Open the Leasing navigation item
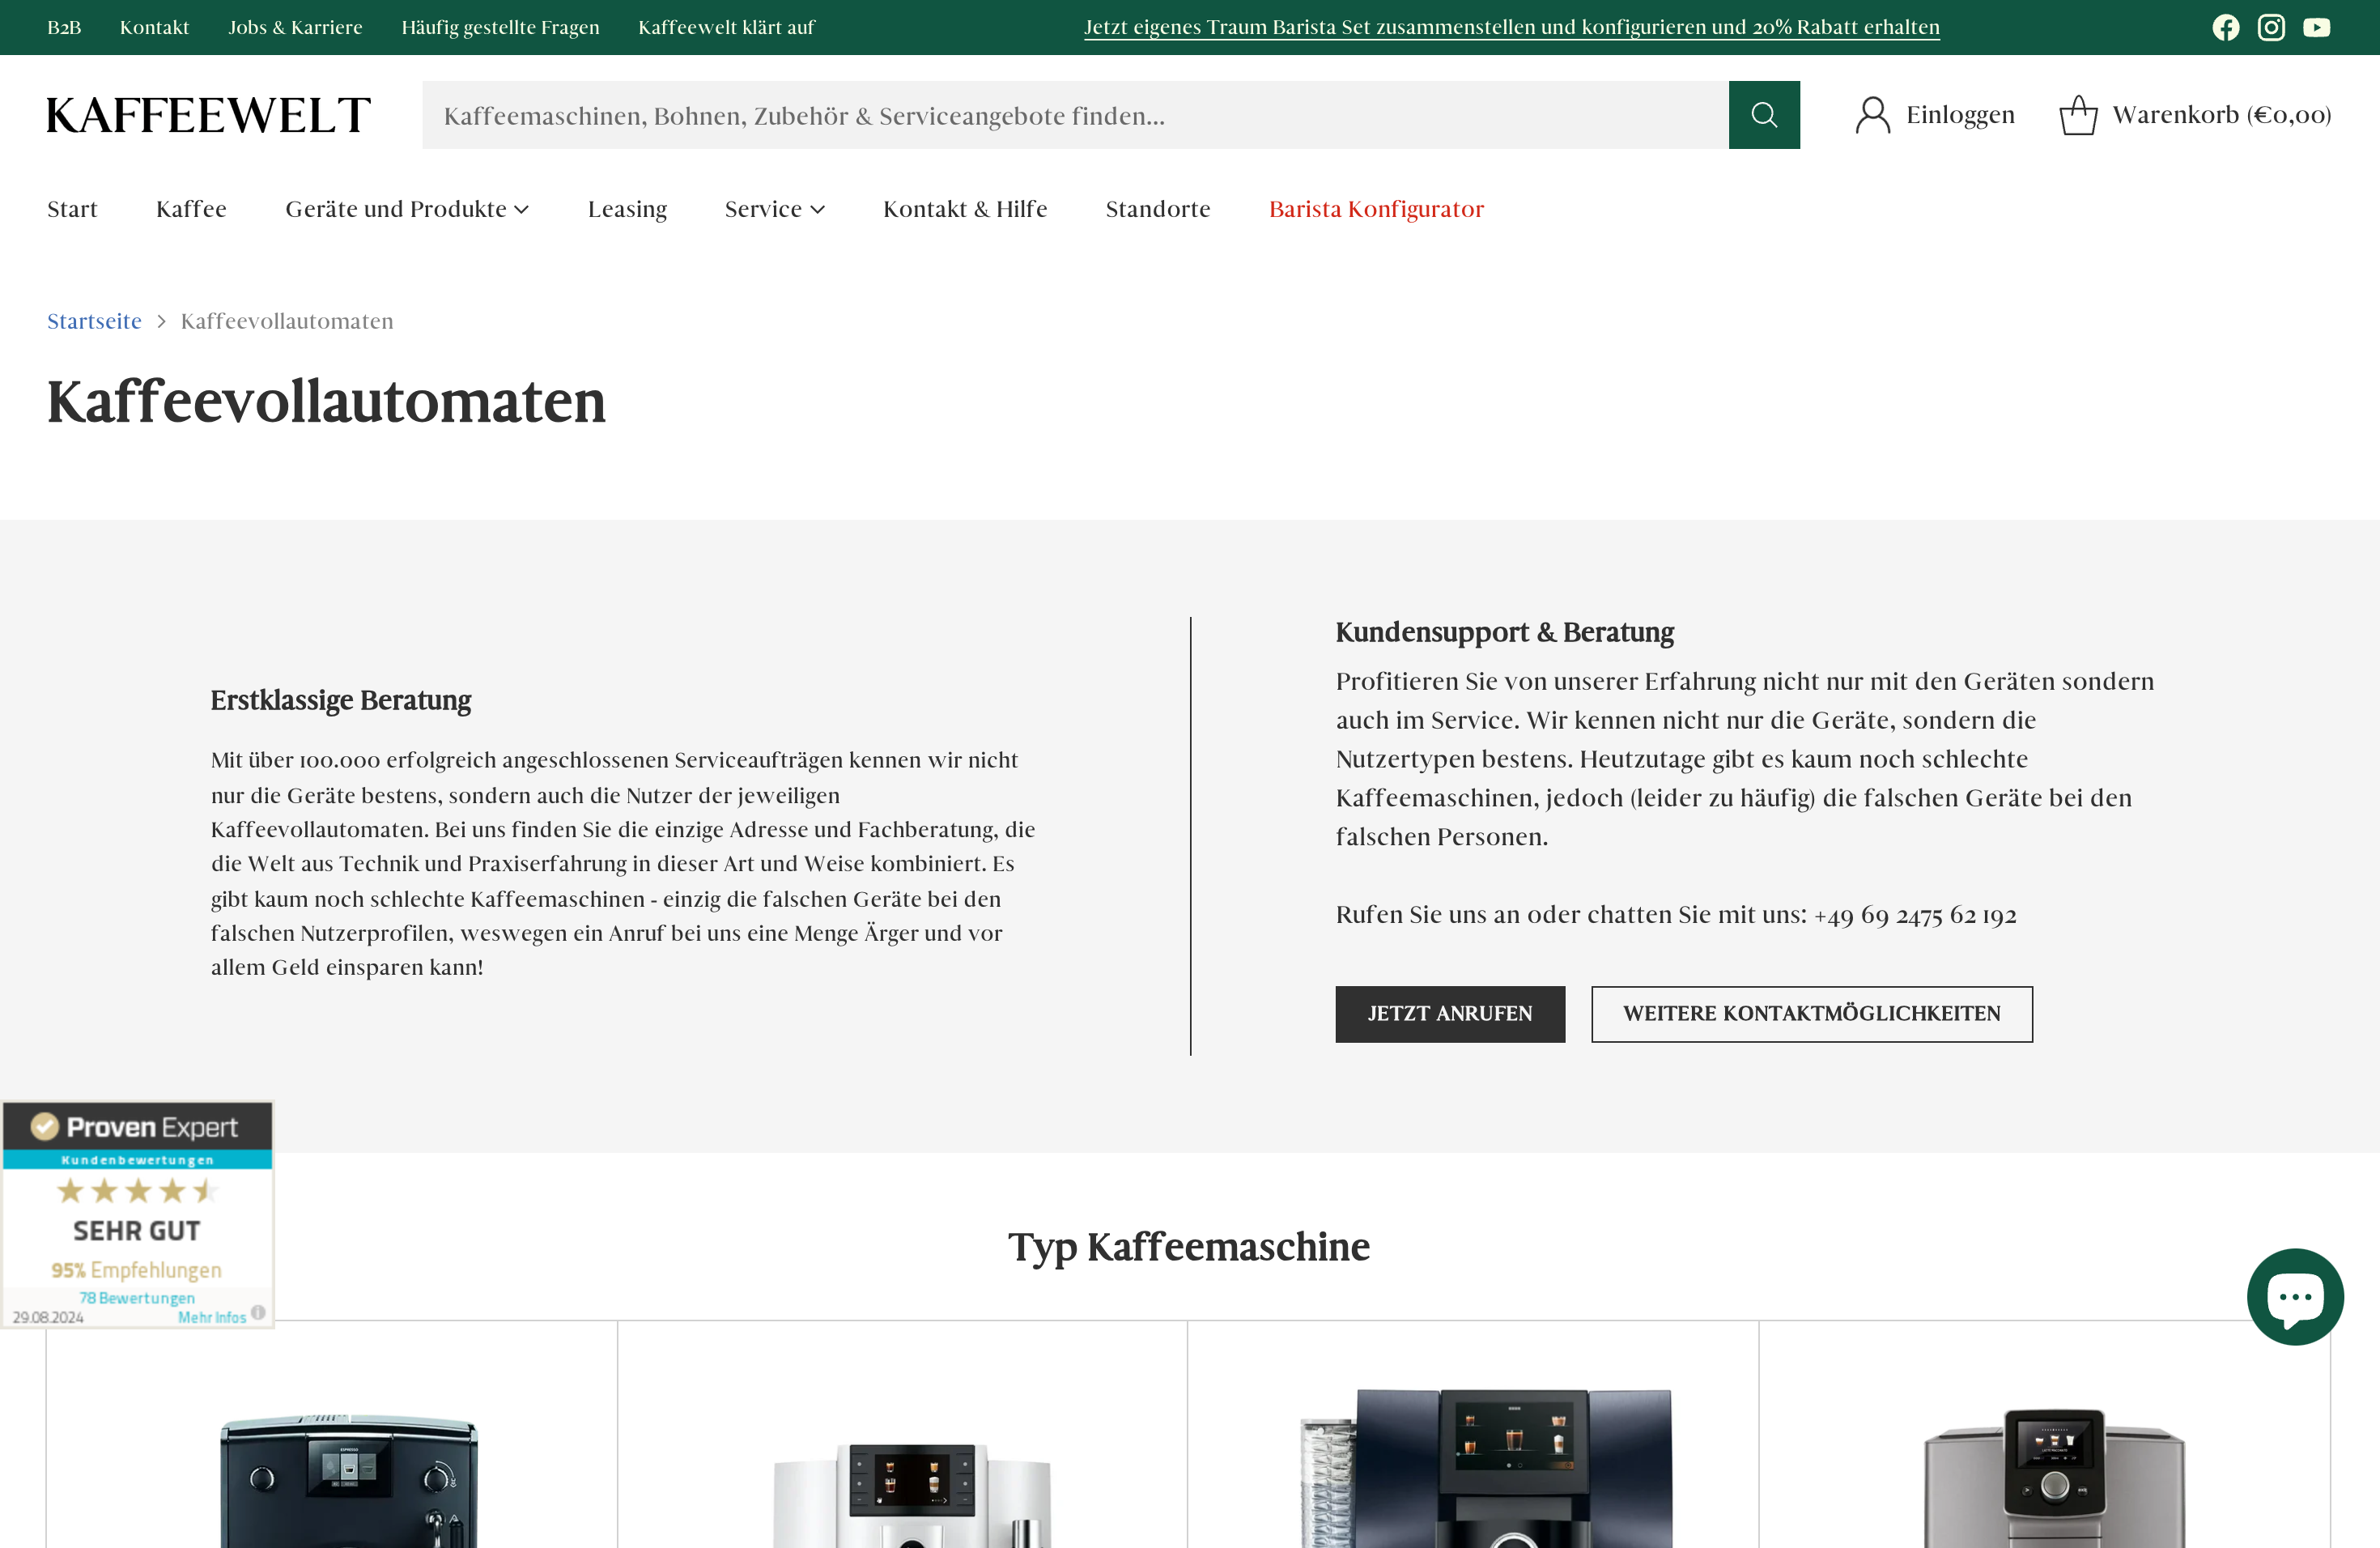This screenshot has height=1548, width=2380. point(627,209)
